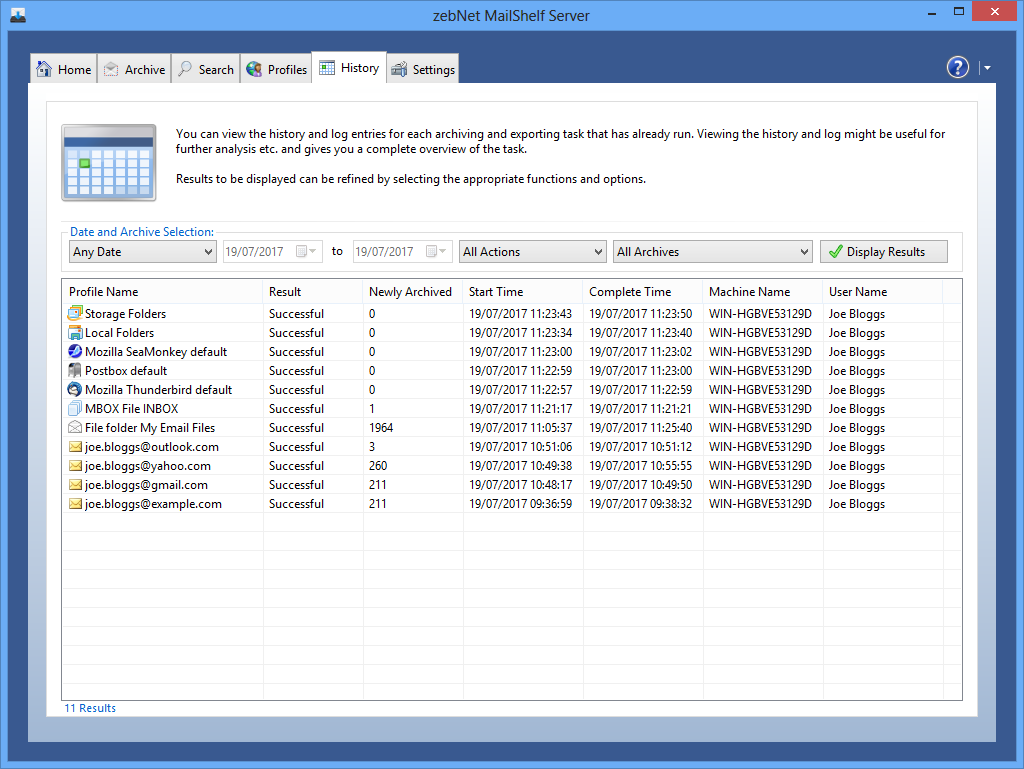Go to the Profiles tab
The width and height of the screenshot is (1024, 769).
pos(276,70)
